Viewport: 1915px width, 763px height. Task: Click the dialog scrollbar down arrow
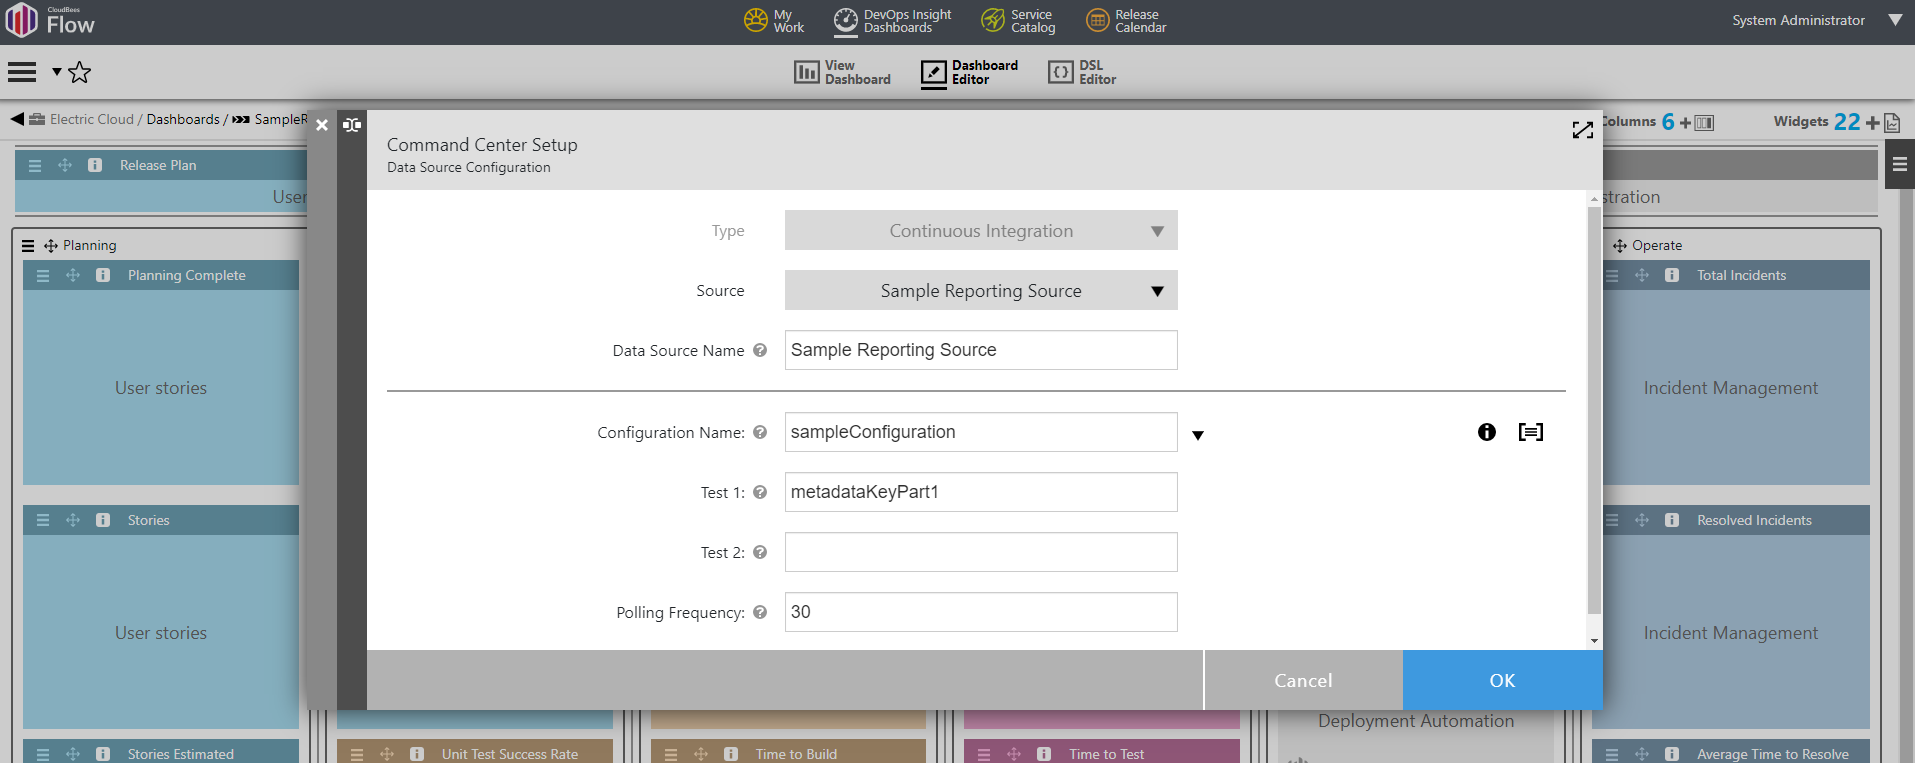pos(1594,641)
